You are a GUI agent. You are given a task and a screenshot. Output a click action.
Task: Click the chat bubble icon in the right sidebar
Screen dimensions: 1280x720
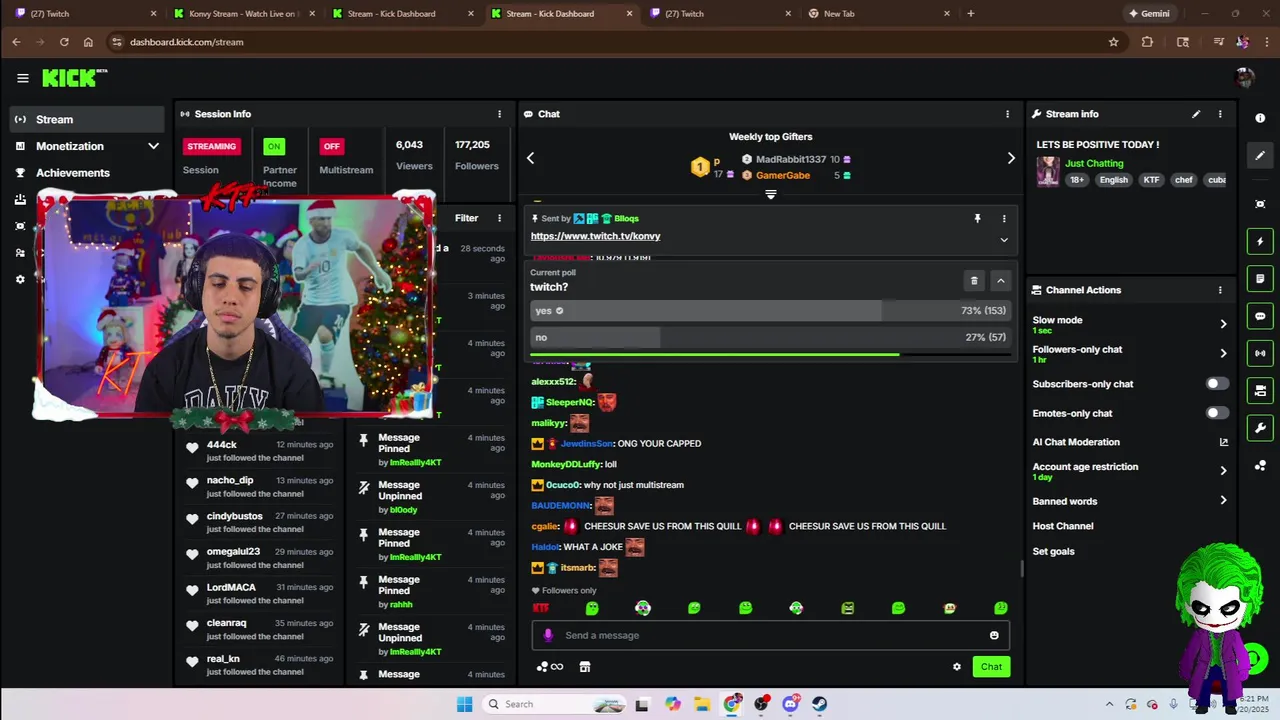tap(1260, 316)
